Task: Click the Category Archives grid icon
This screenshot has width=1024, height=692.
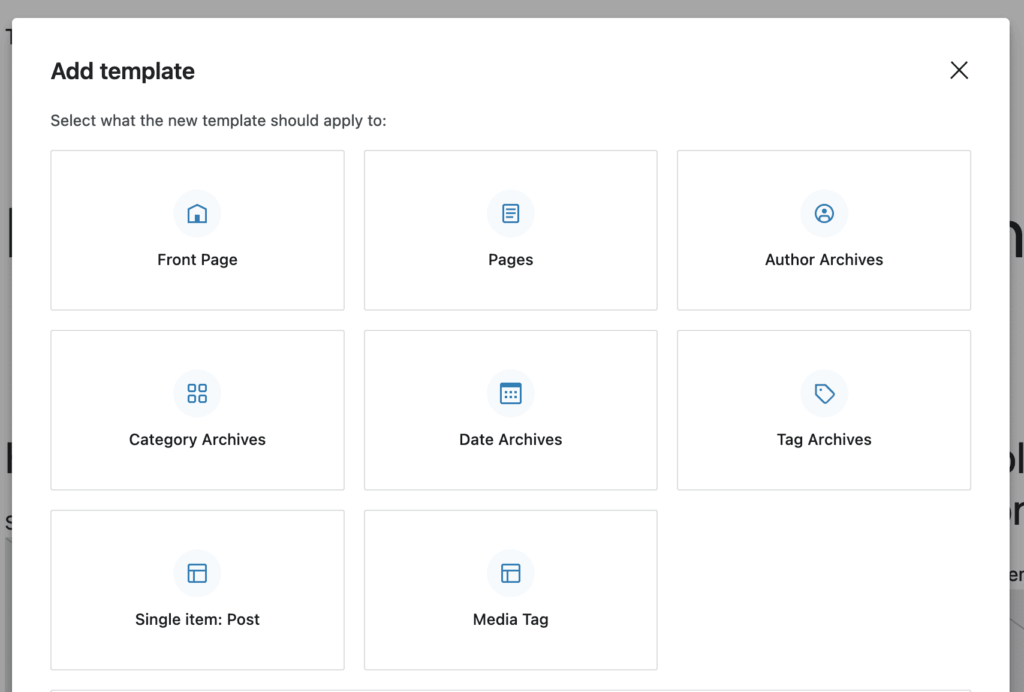Action: pos(197,393)
